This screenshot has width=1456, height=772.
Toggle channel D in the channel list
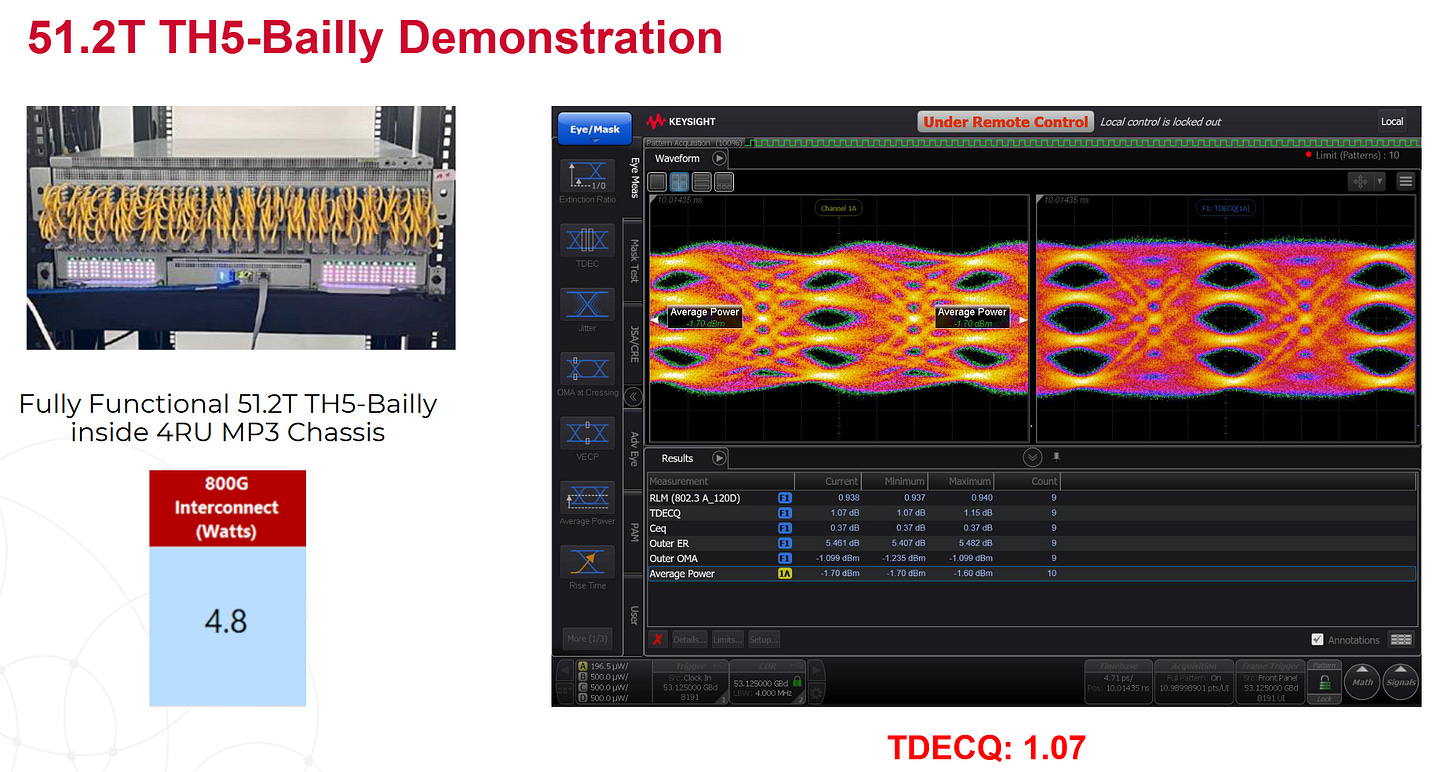(x=582, y=697)
